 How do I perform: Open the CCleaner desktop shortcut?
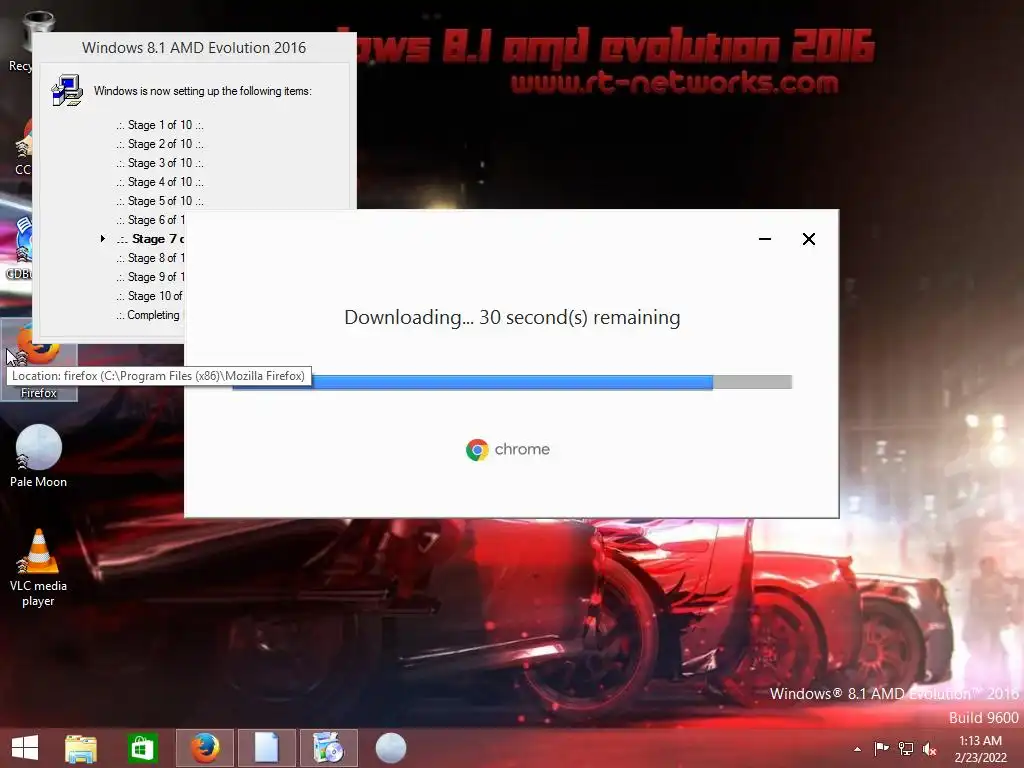click(22, 148)
